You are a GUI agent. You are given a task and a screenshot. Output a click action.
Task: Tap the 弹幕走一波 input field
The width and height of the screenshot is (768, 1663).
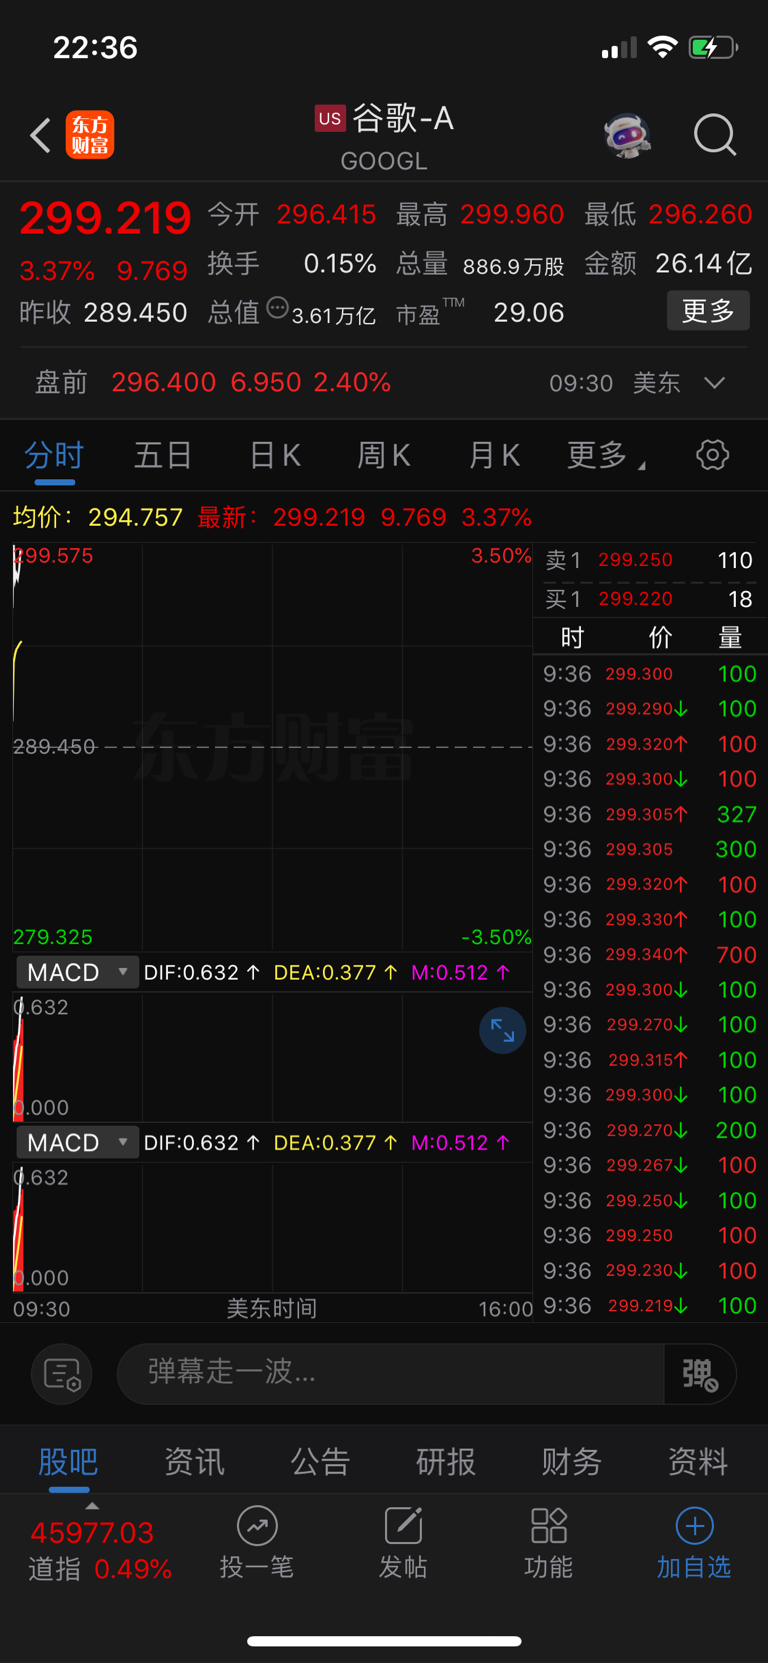[x=390, y=1374]
